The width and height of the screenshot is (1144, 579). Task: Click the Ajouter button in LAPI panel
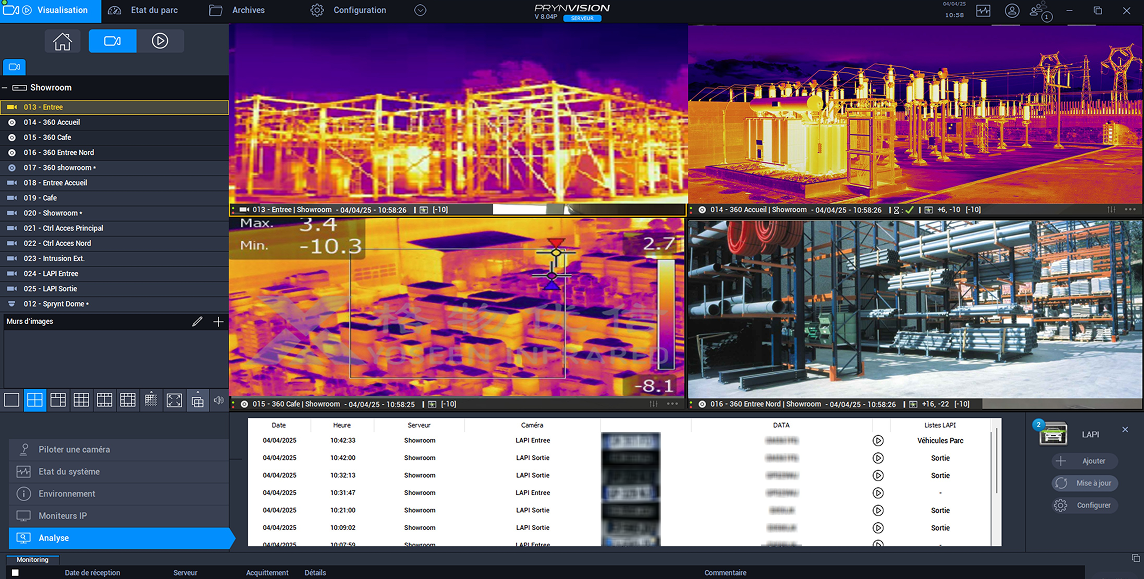pos(1085,461)
